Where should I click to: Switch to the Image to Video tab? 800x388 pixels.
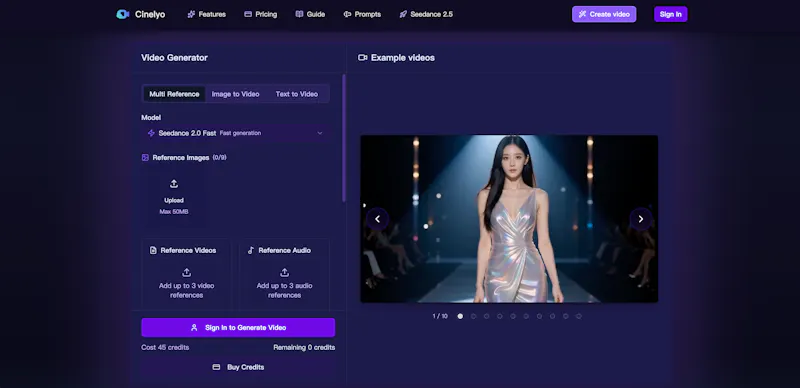(235, 94)
